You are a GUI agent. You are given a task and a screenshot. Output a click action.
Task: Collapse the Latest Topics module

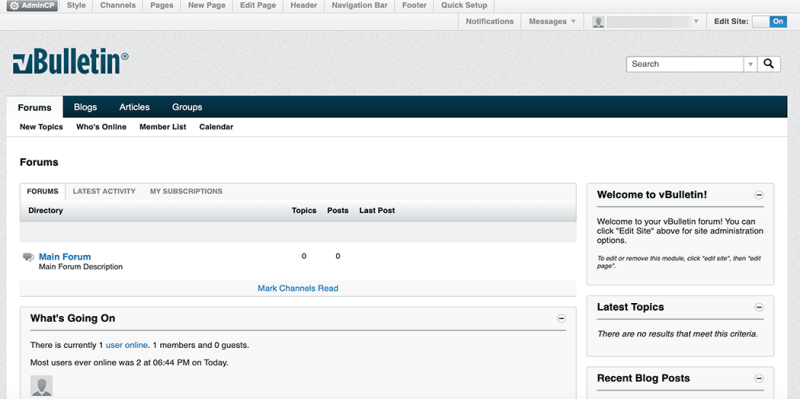pyautogui.click(x=759, y=307)
